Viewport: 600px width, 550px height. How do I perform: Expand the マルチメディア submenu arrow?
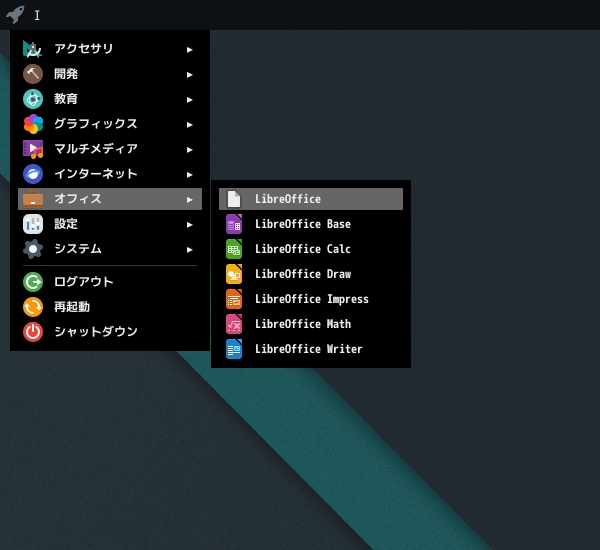189,150
